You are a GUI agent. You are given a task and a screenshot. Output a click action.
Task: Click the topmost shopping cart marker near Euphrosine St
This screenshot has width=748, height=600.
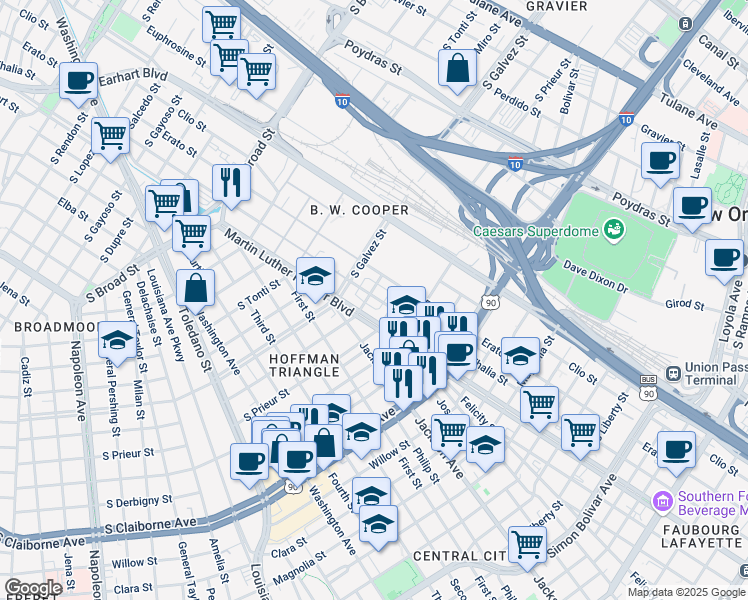(221, 26)
